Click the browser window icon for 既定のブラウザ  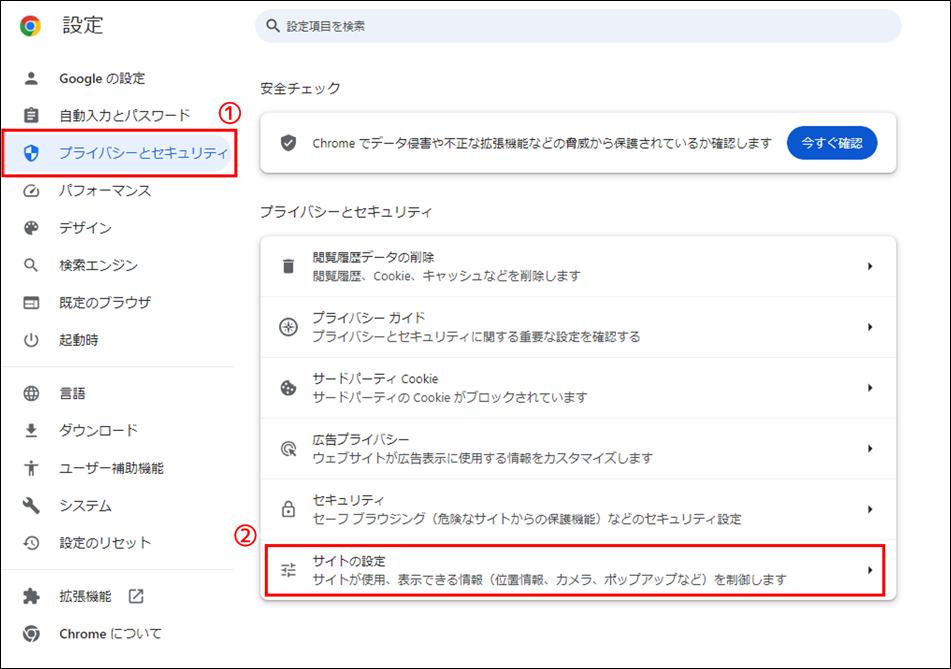(31, 303)
